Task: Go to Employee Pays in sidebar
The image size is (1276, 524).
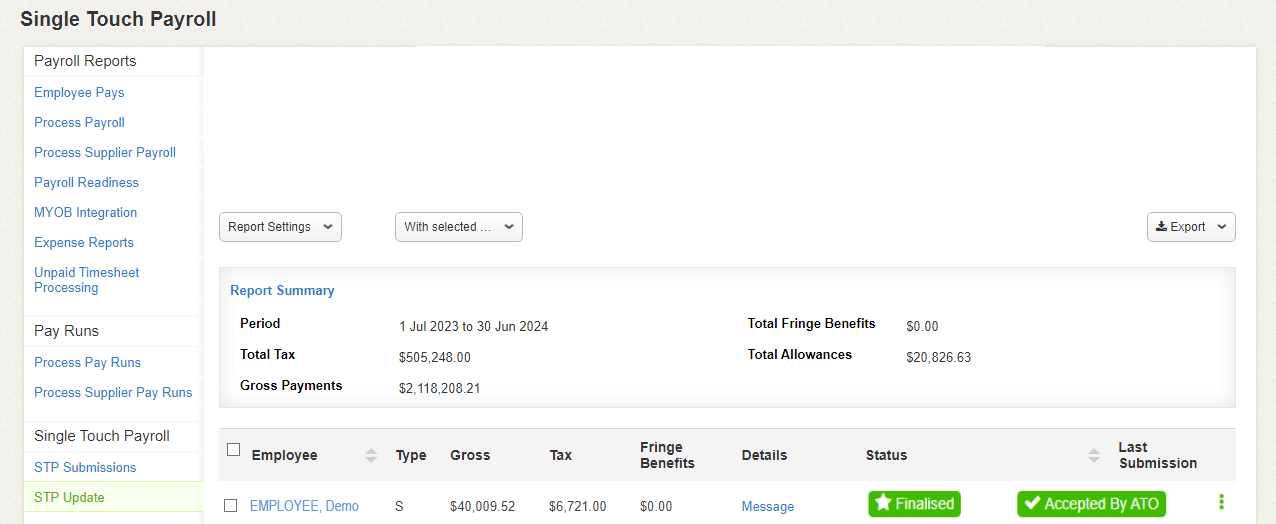Action: point(79,92)
